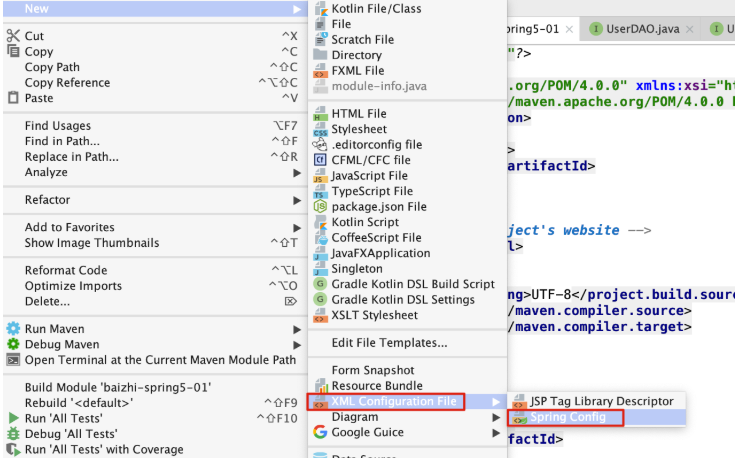Click 'maven.compiler.target' text in editor

click(x=599, y=327)
